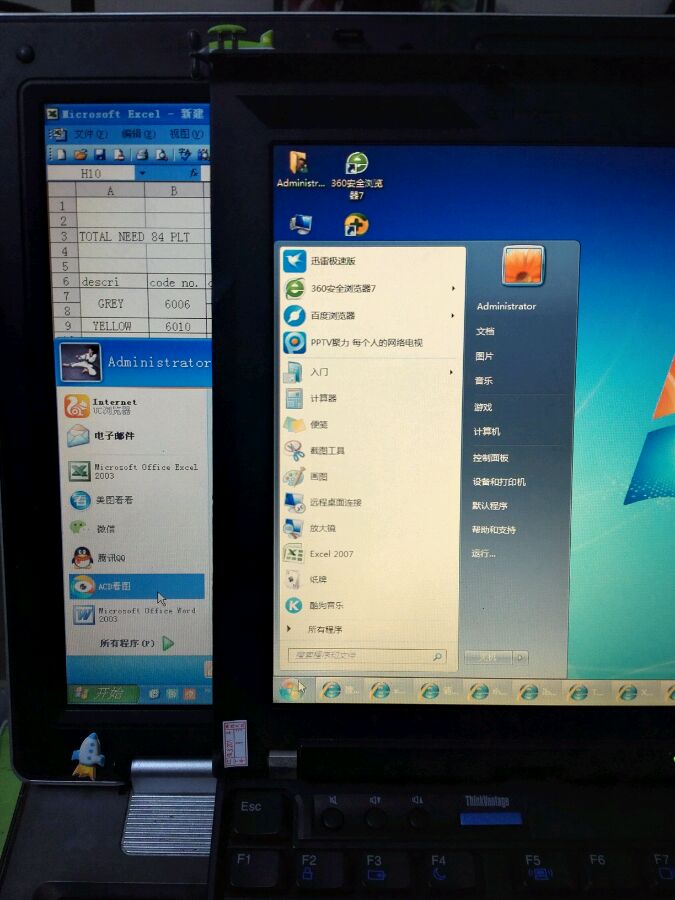Click 运行... Run command

(483, 553)
